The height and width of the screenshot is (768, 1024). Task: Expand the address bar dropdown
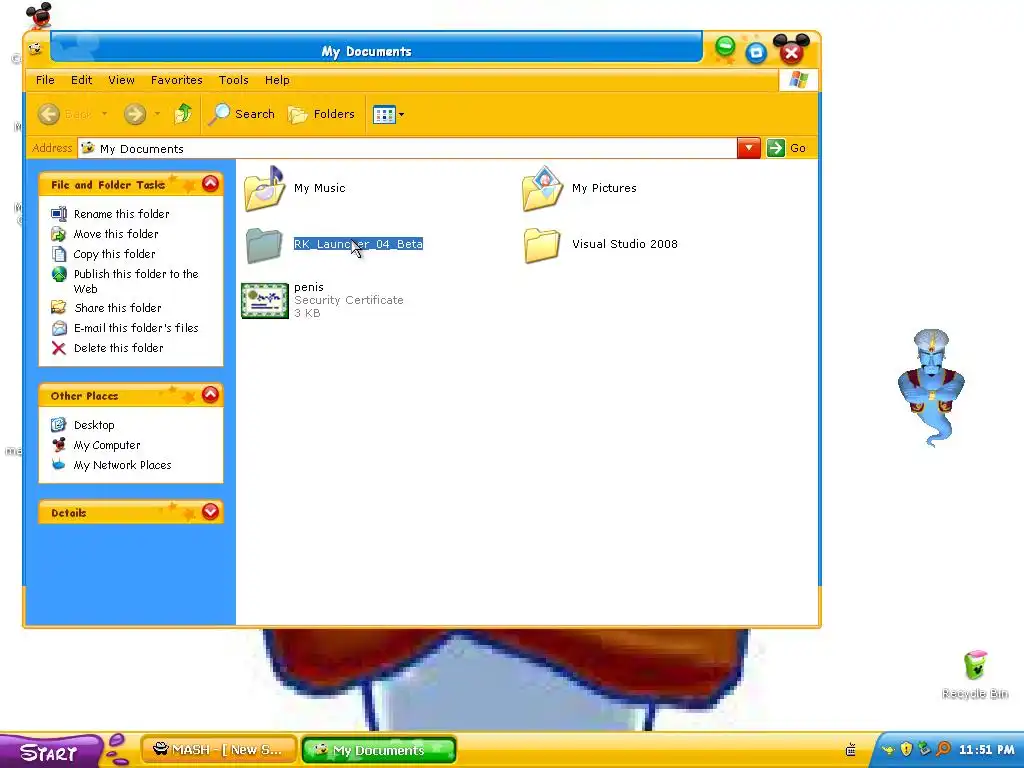748,148
